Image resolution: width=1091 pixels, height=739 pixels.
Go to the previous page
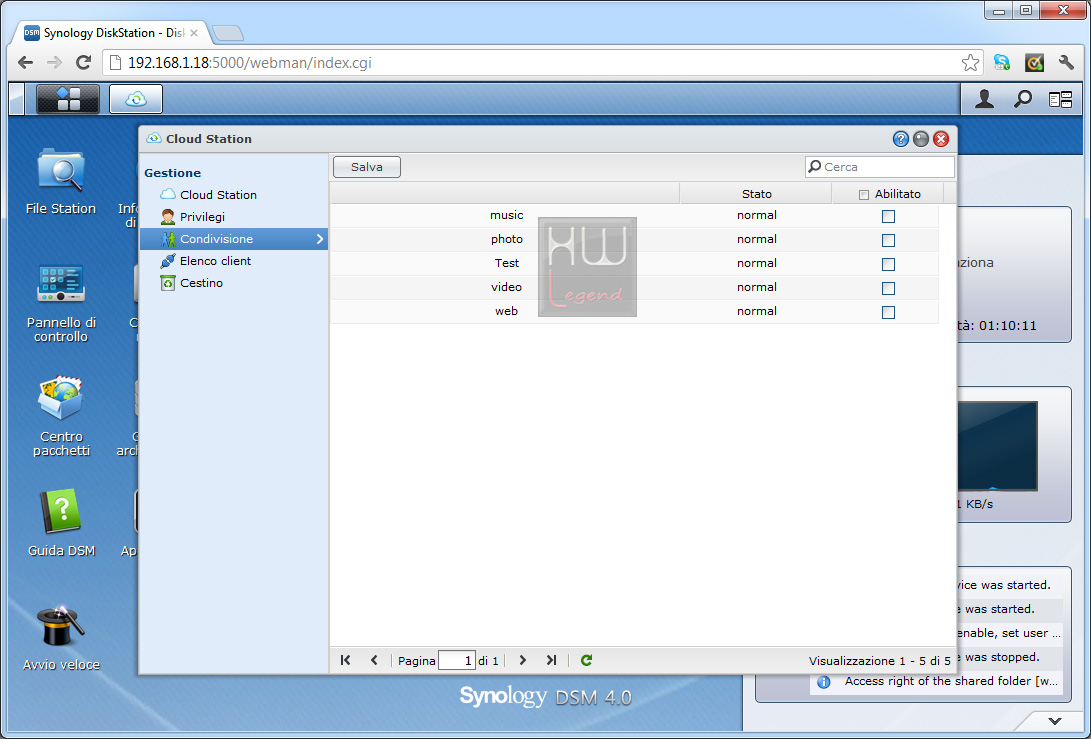[374, 660]
